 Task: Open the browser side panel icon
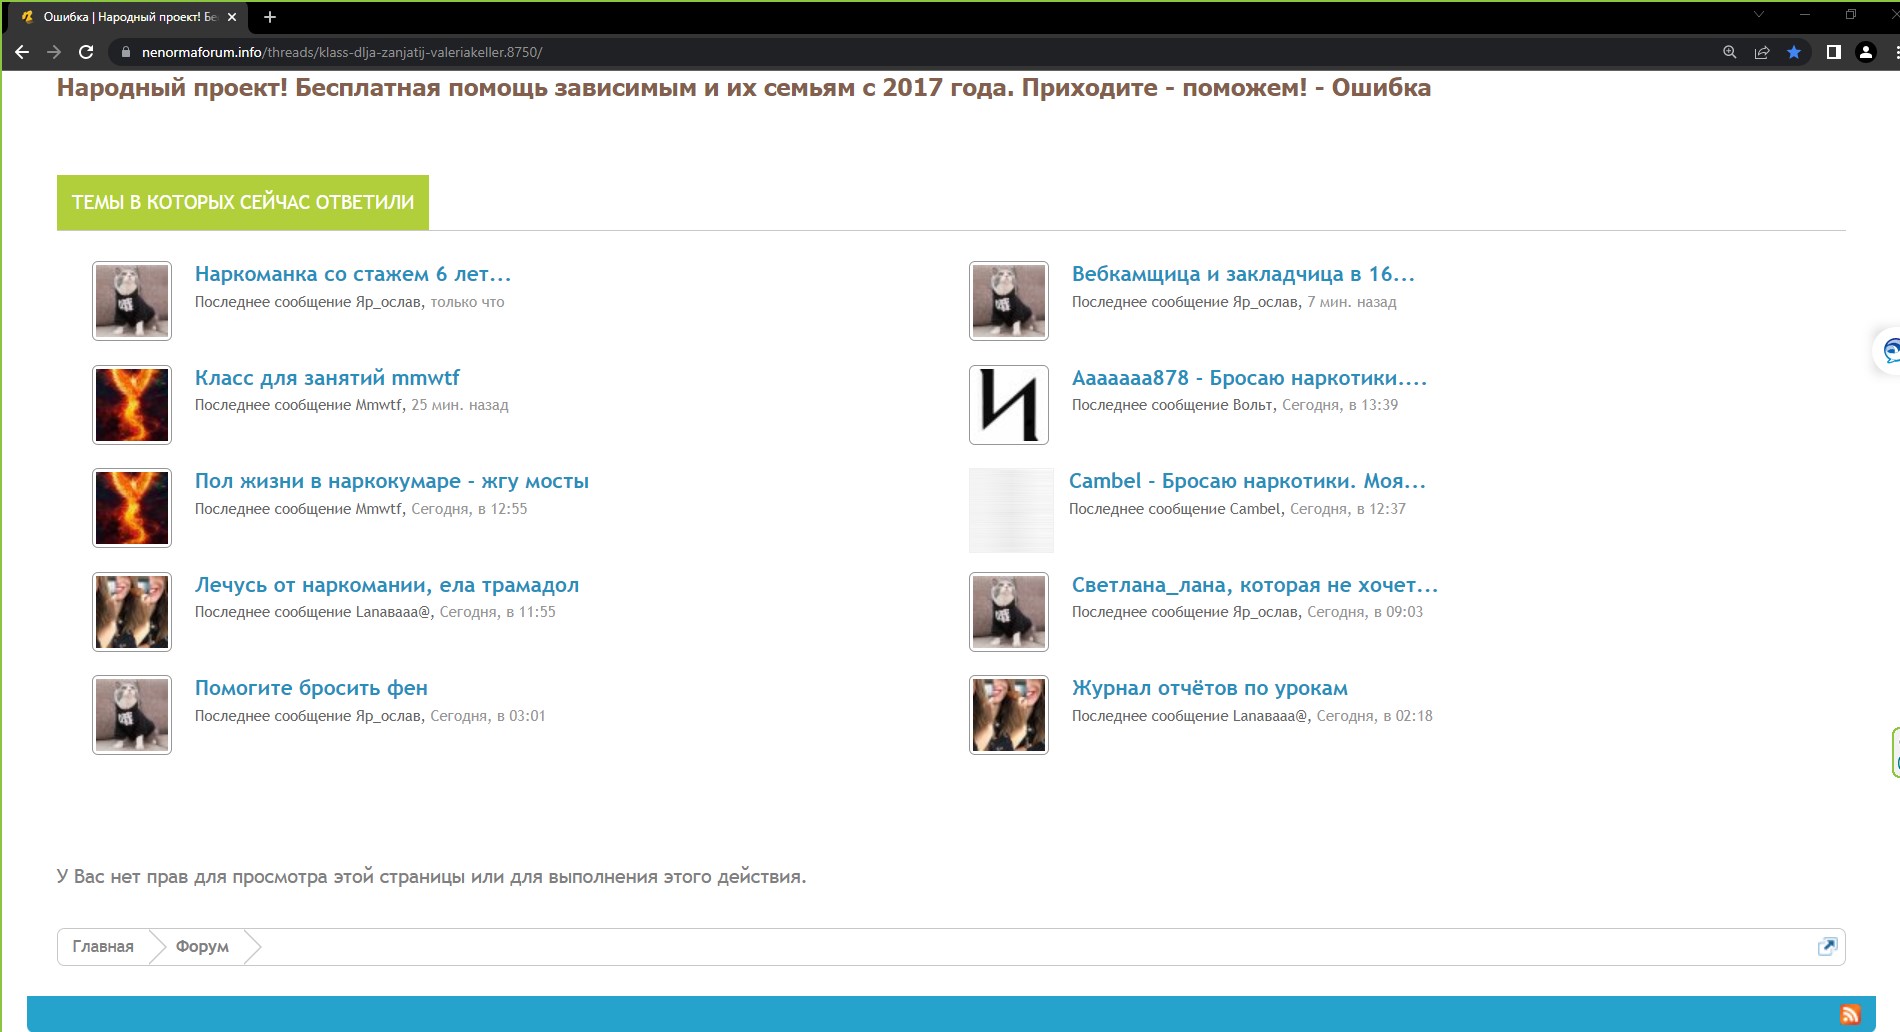pyautogui.click(x=1833, y=52)
